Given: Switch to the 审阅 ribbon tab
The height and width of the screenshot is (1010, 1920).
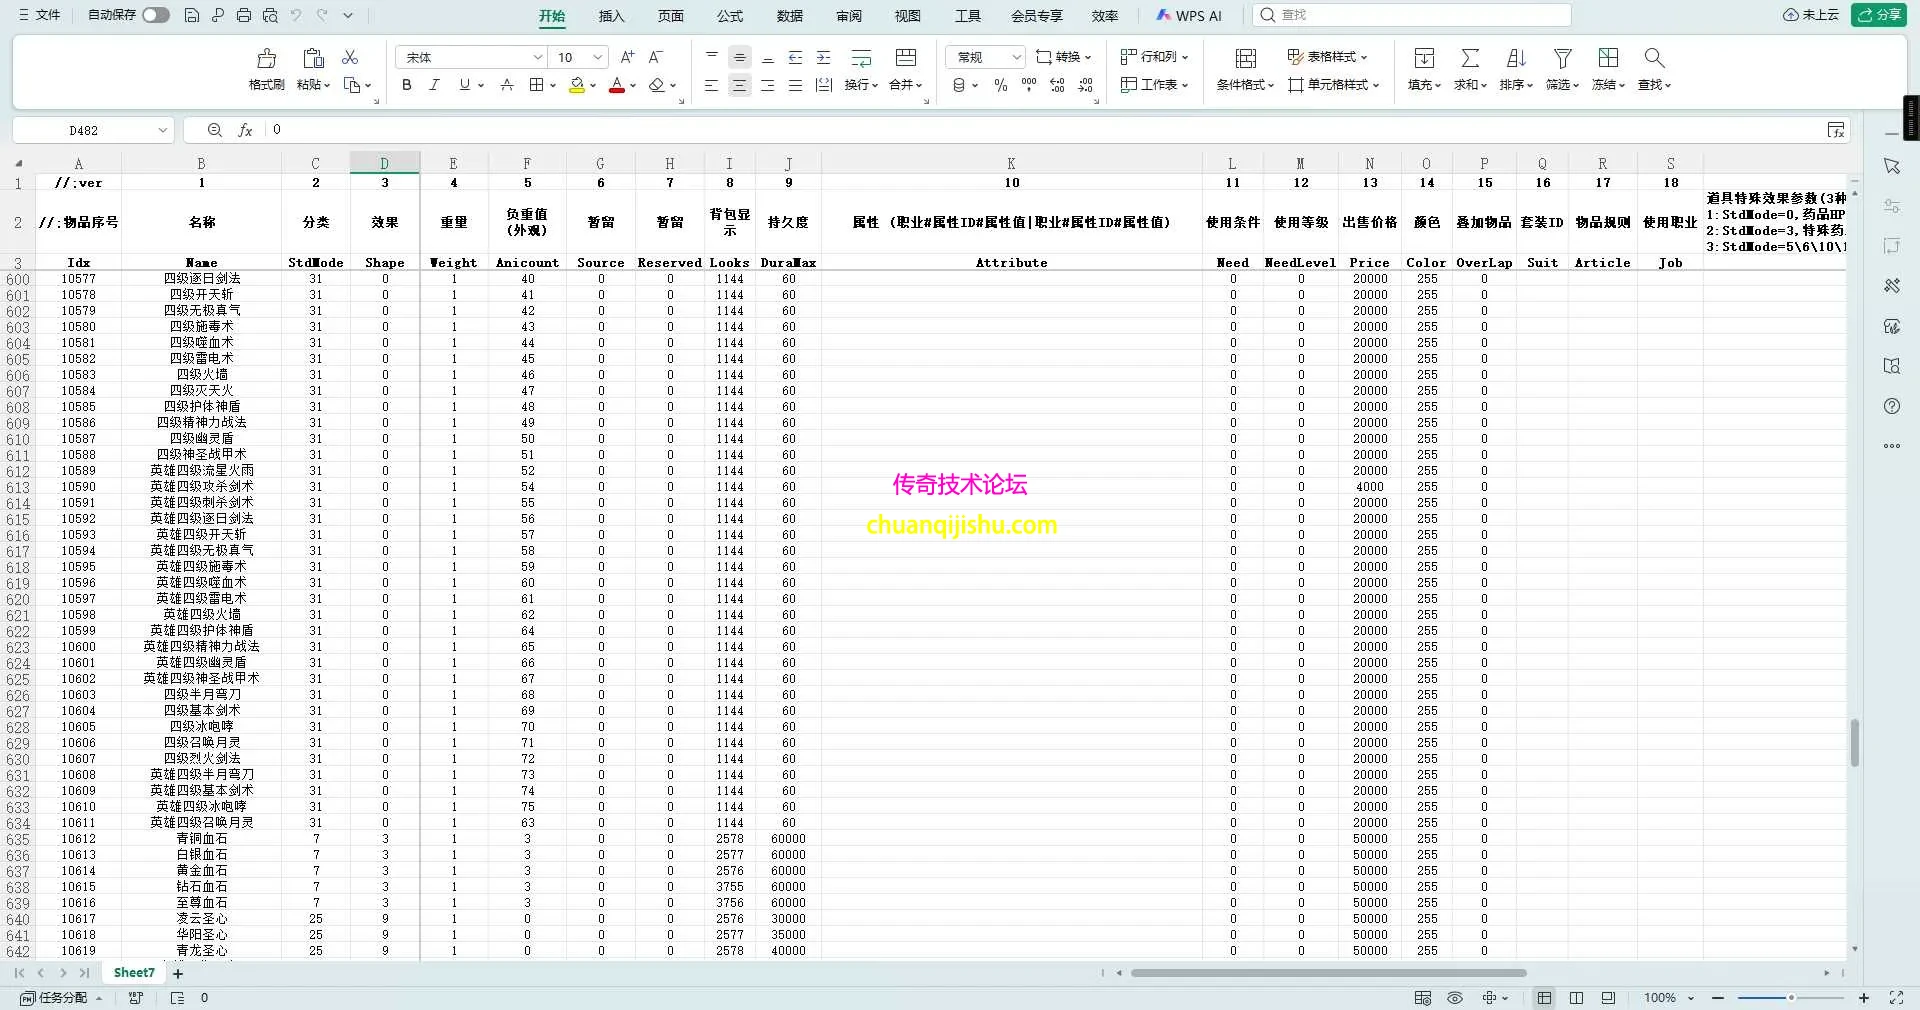Looking at the screenshot, I should tap(849, 16).
